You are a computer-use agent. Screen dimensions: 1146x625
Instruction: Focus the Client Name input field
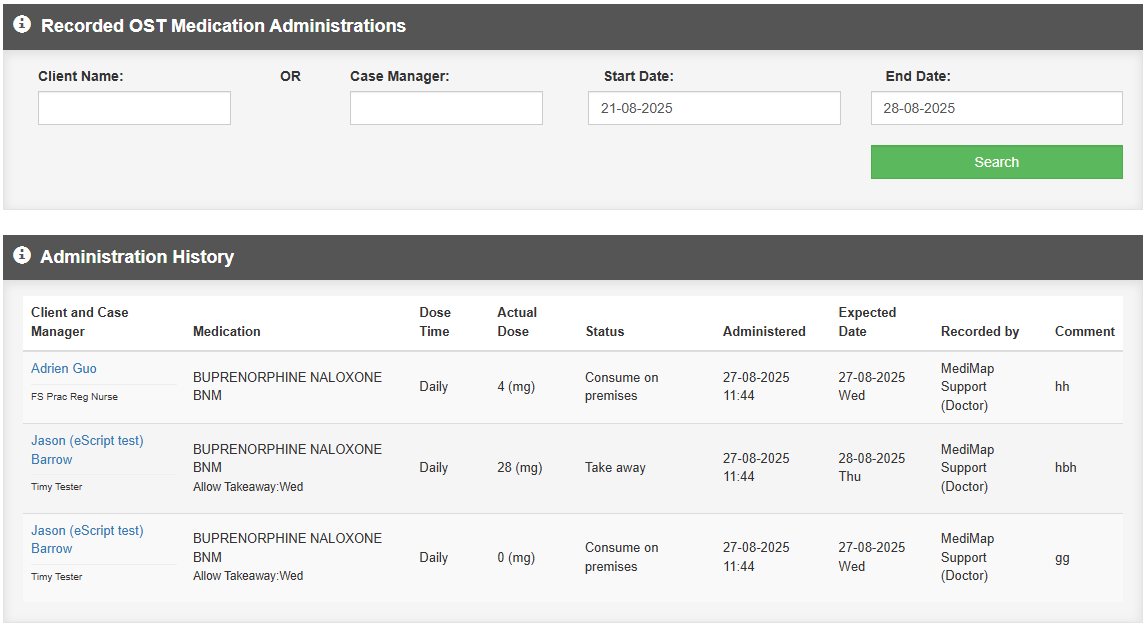[x=134, y=108]
